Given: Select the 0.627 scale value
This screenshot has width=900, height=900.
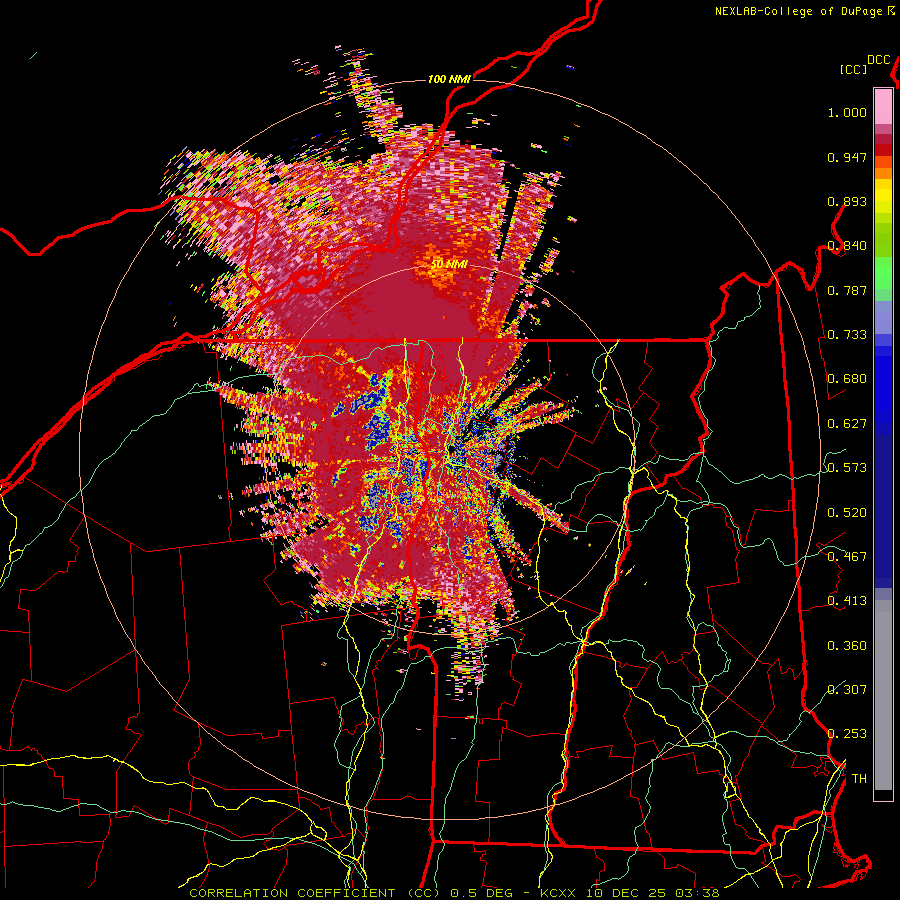Looking at the screenshot, I should (847, 423).
